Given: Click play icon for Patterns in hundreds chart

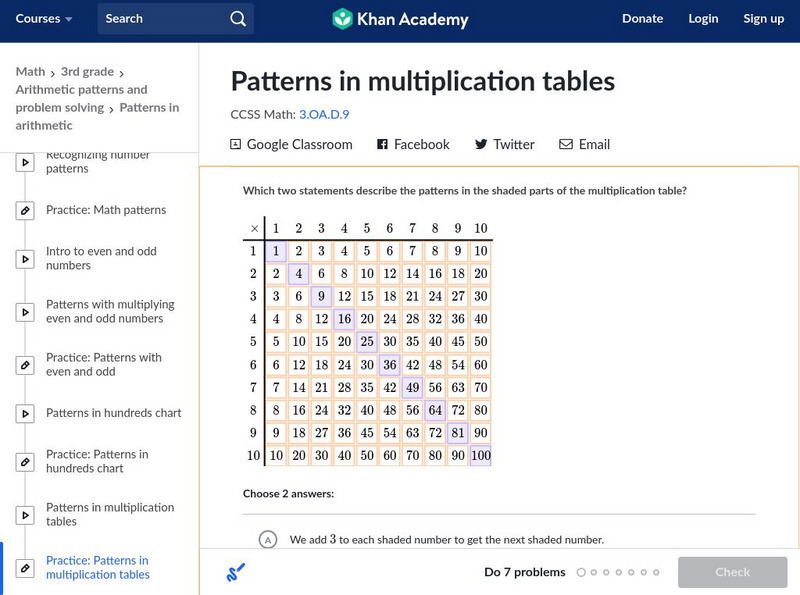Looking at the screenshot, I should pos(25,413).
